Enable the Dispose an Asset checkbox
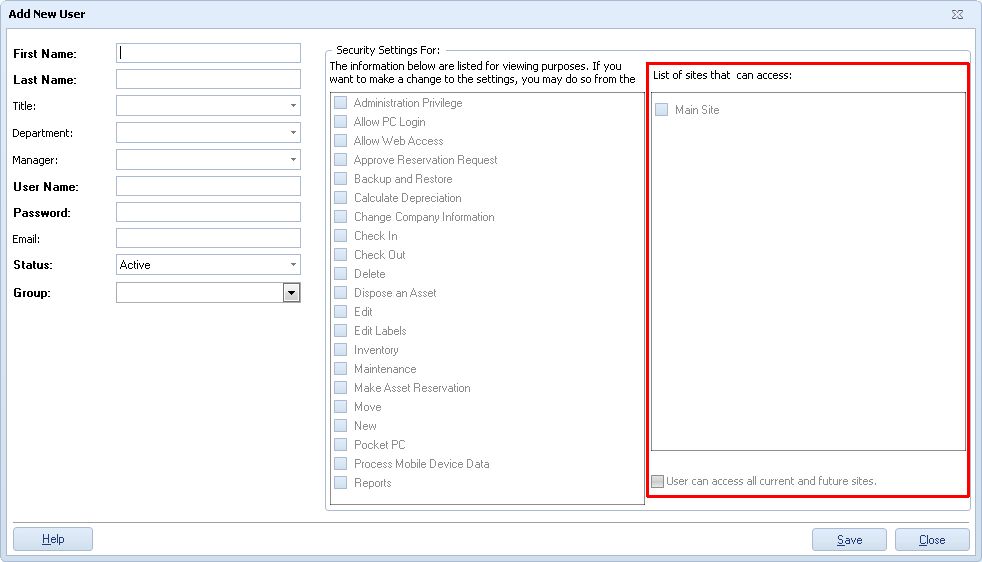The height and width of the screenshot is (562, 982). pyautogui.click(x=341, y=293)
